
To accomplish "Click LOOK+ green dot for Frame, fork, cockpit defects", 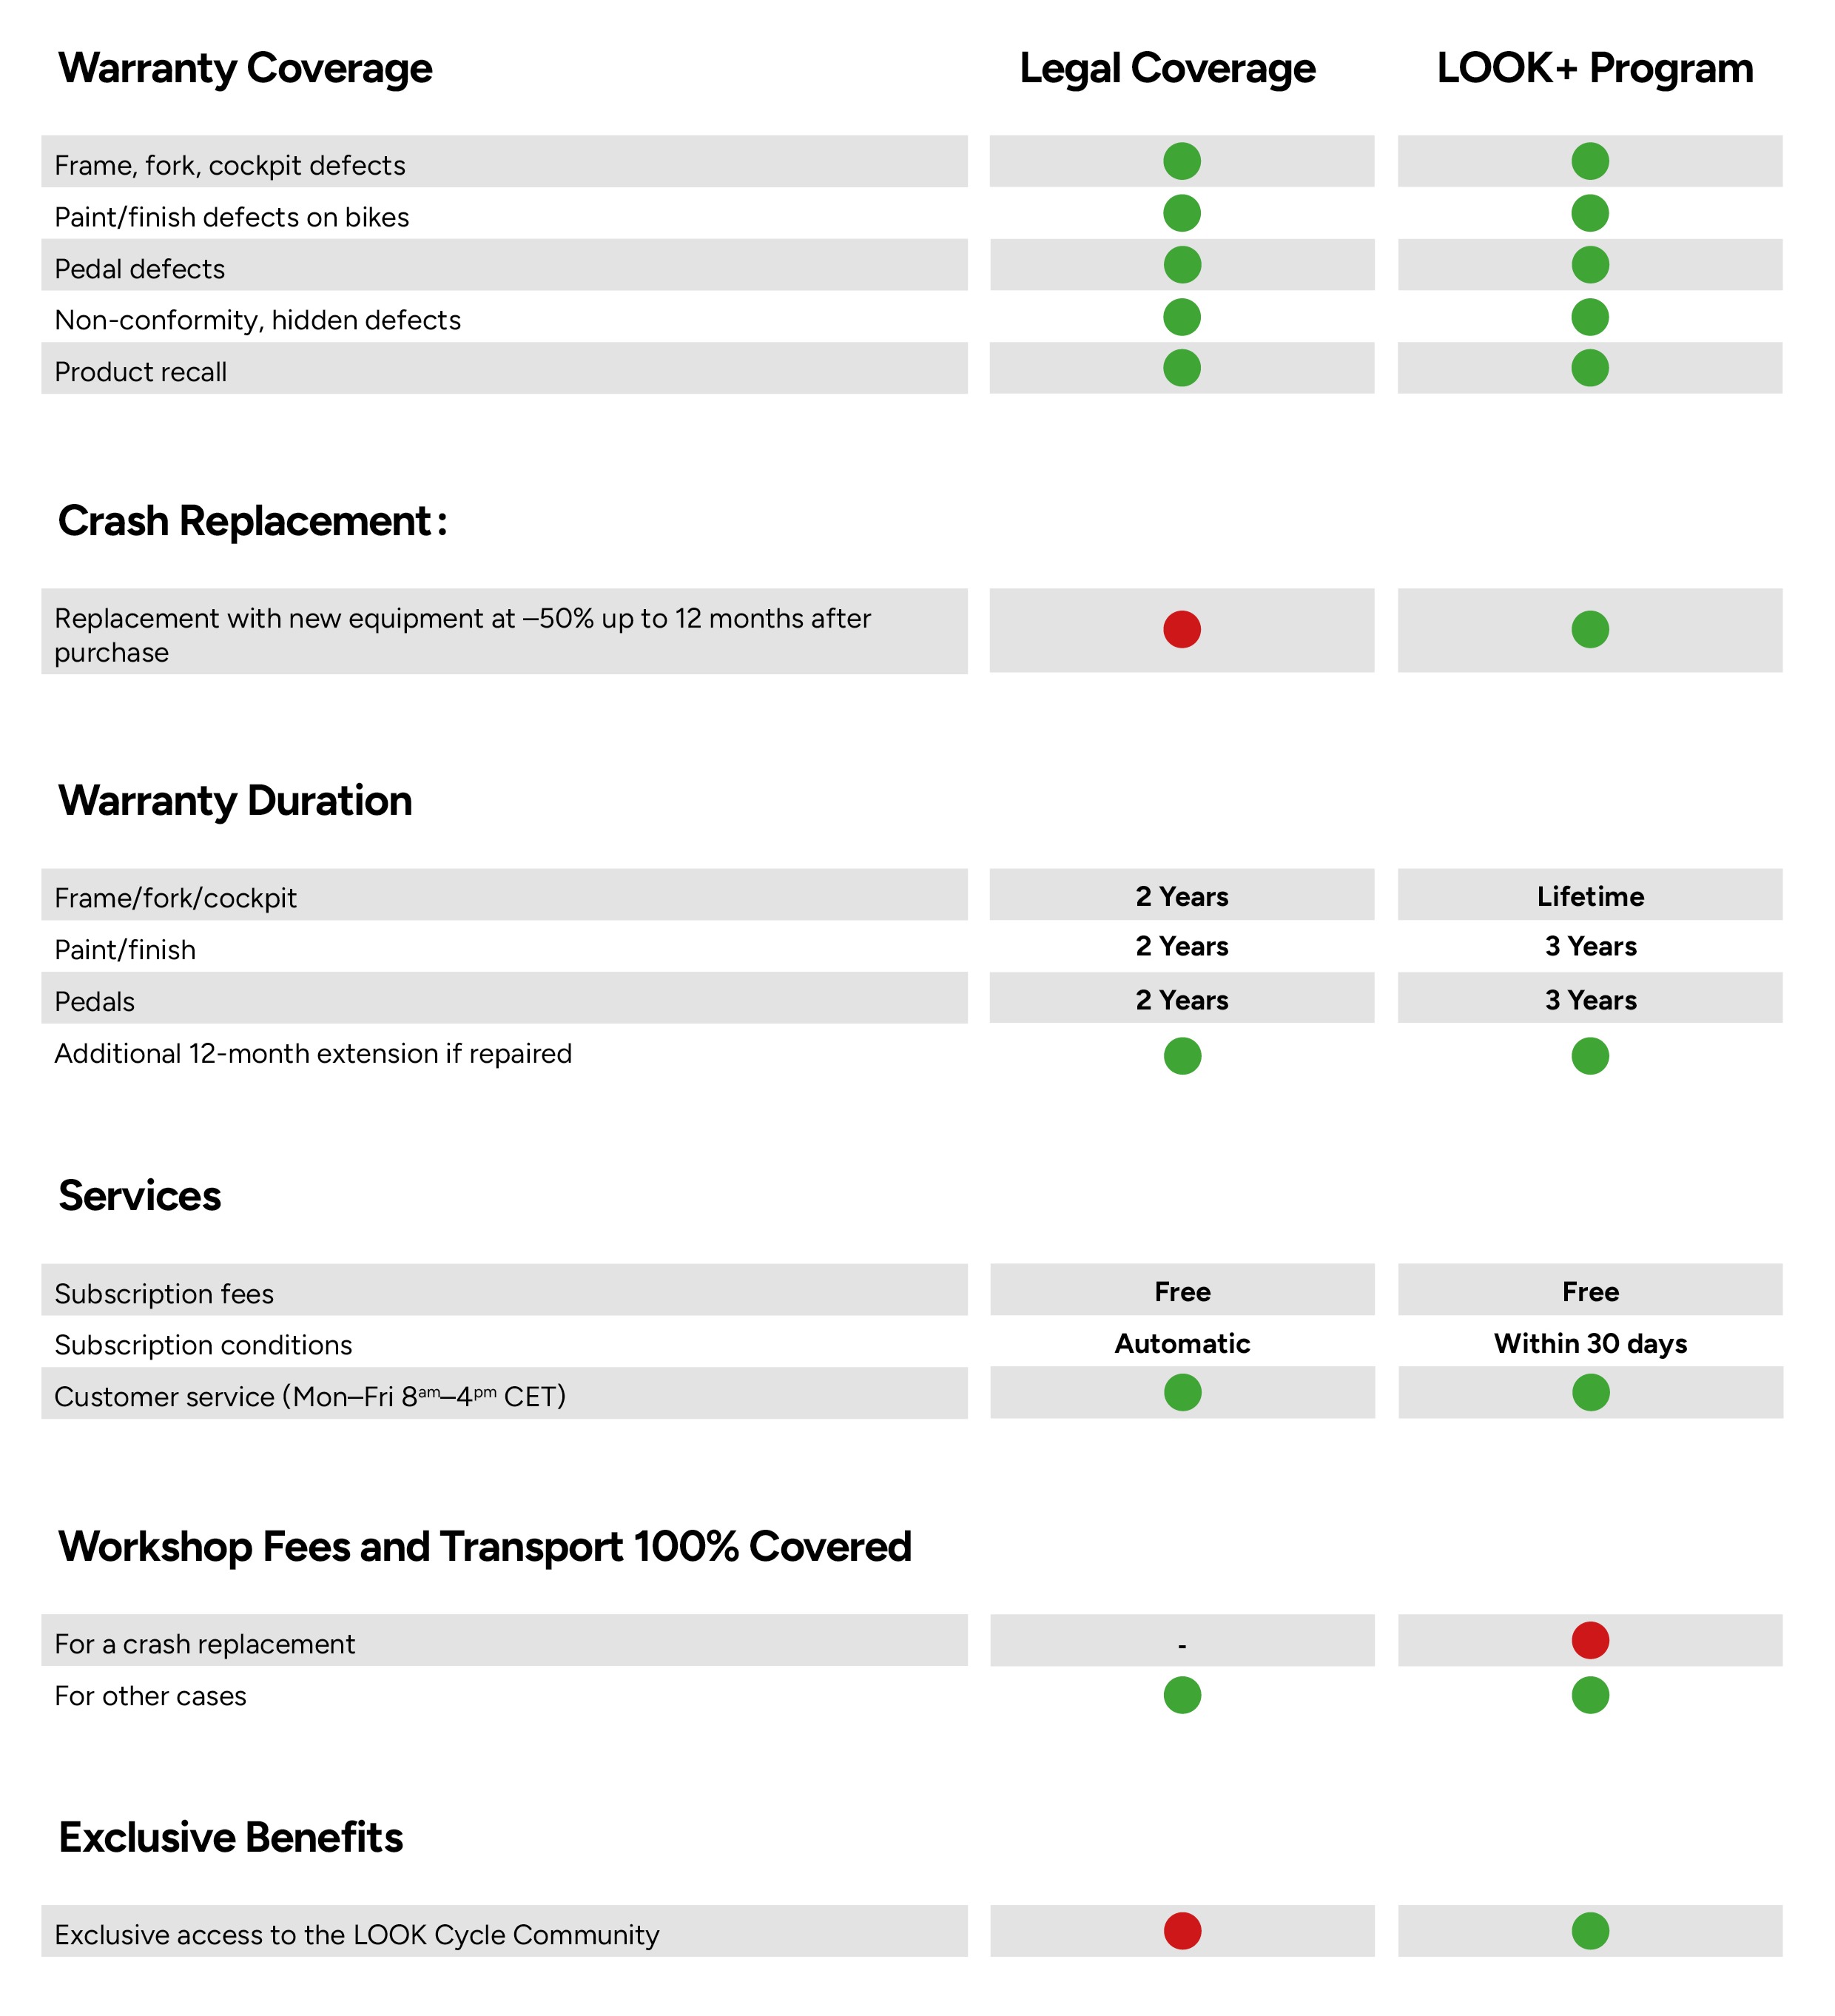I will [x=1589, y=161].
